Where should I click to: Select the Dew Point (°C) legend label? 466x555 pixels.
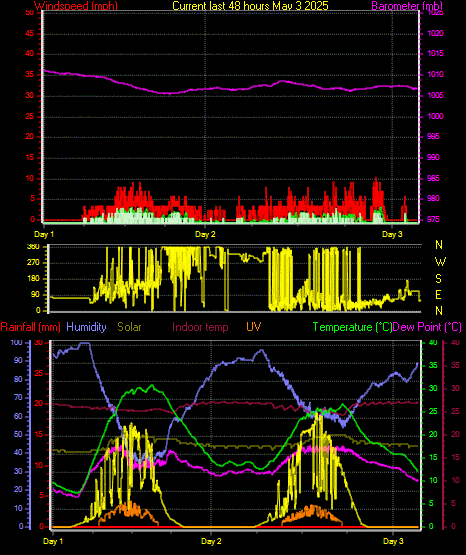click(427, 327)
